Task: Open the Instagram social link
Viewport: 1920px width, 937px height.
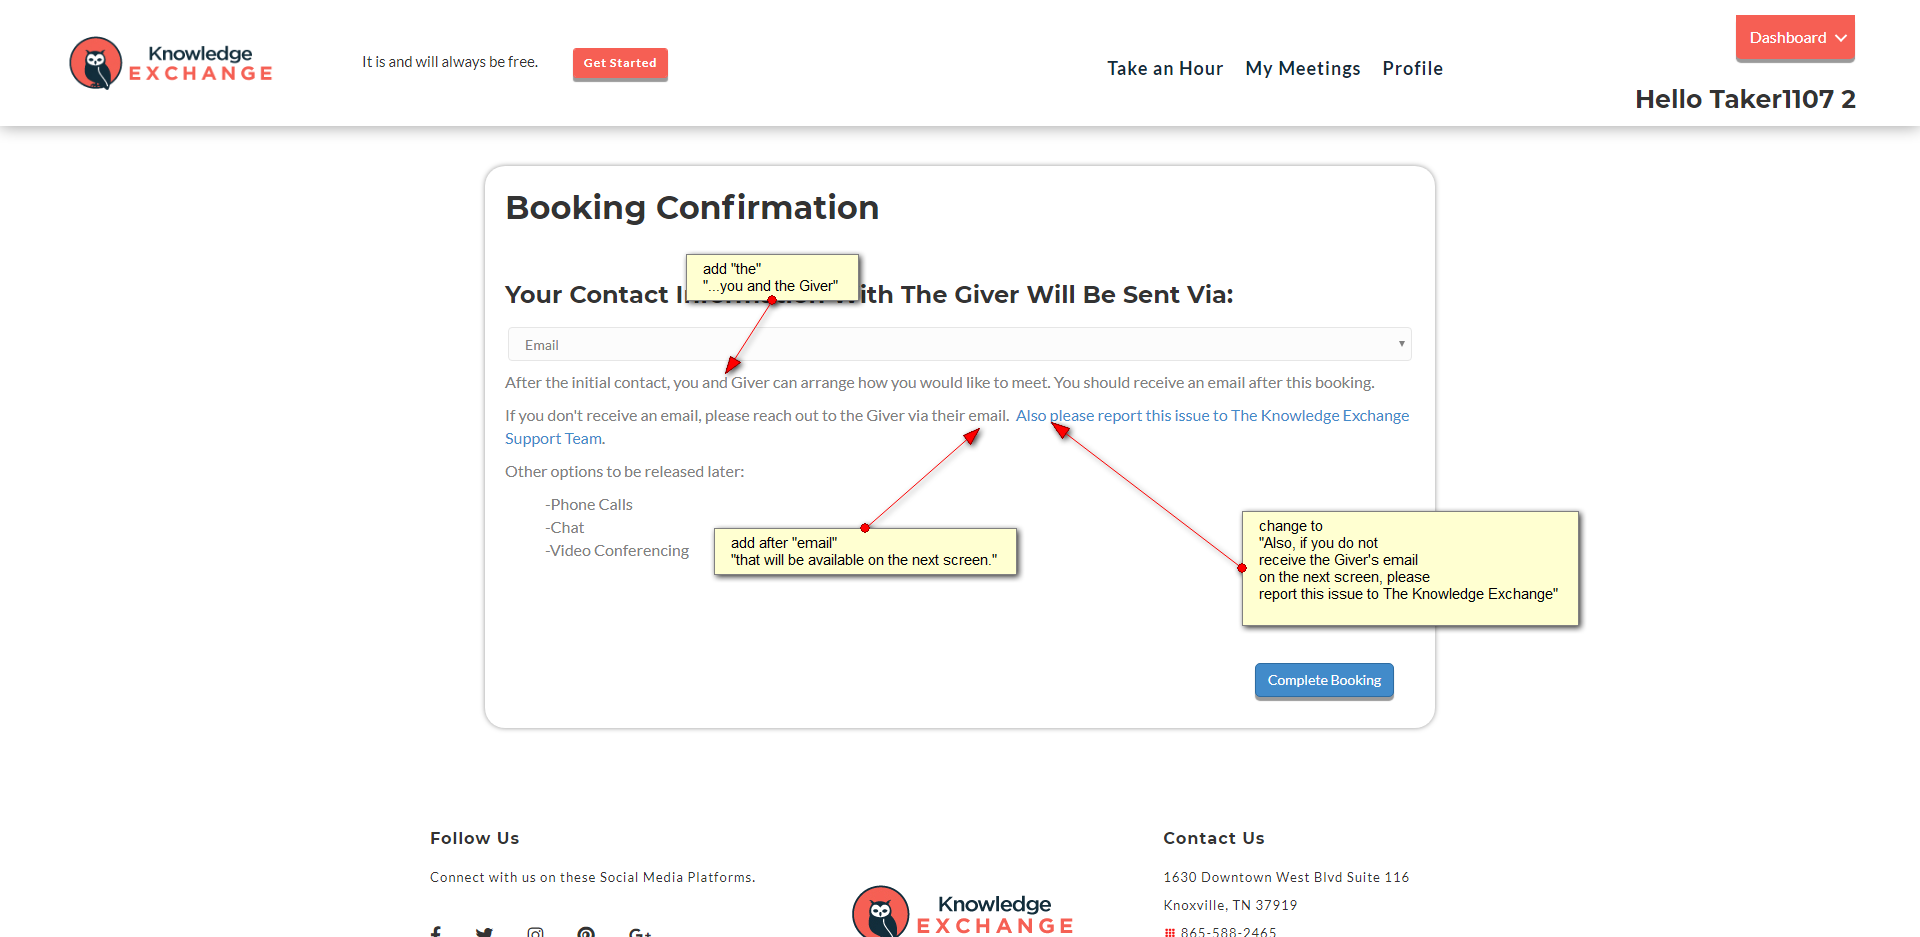Action: pos(536,932)
